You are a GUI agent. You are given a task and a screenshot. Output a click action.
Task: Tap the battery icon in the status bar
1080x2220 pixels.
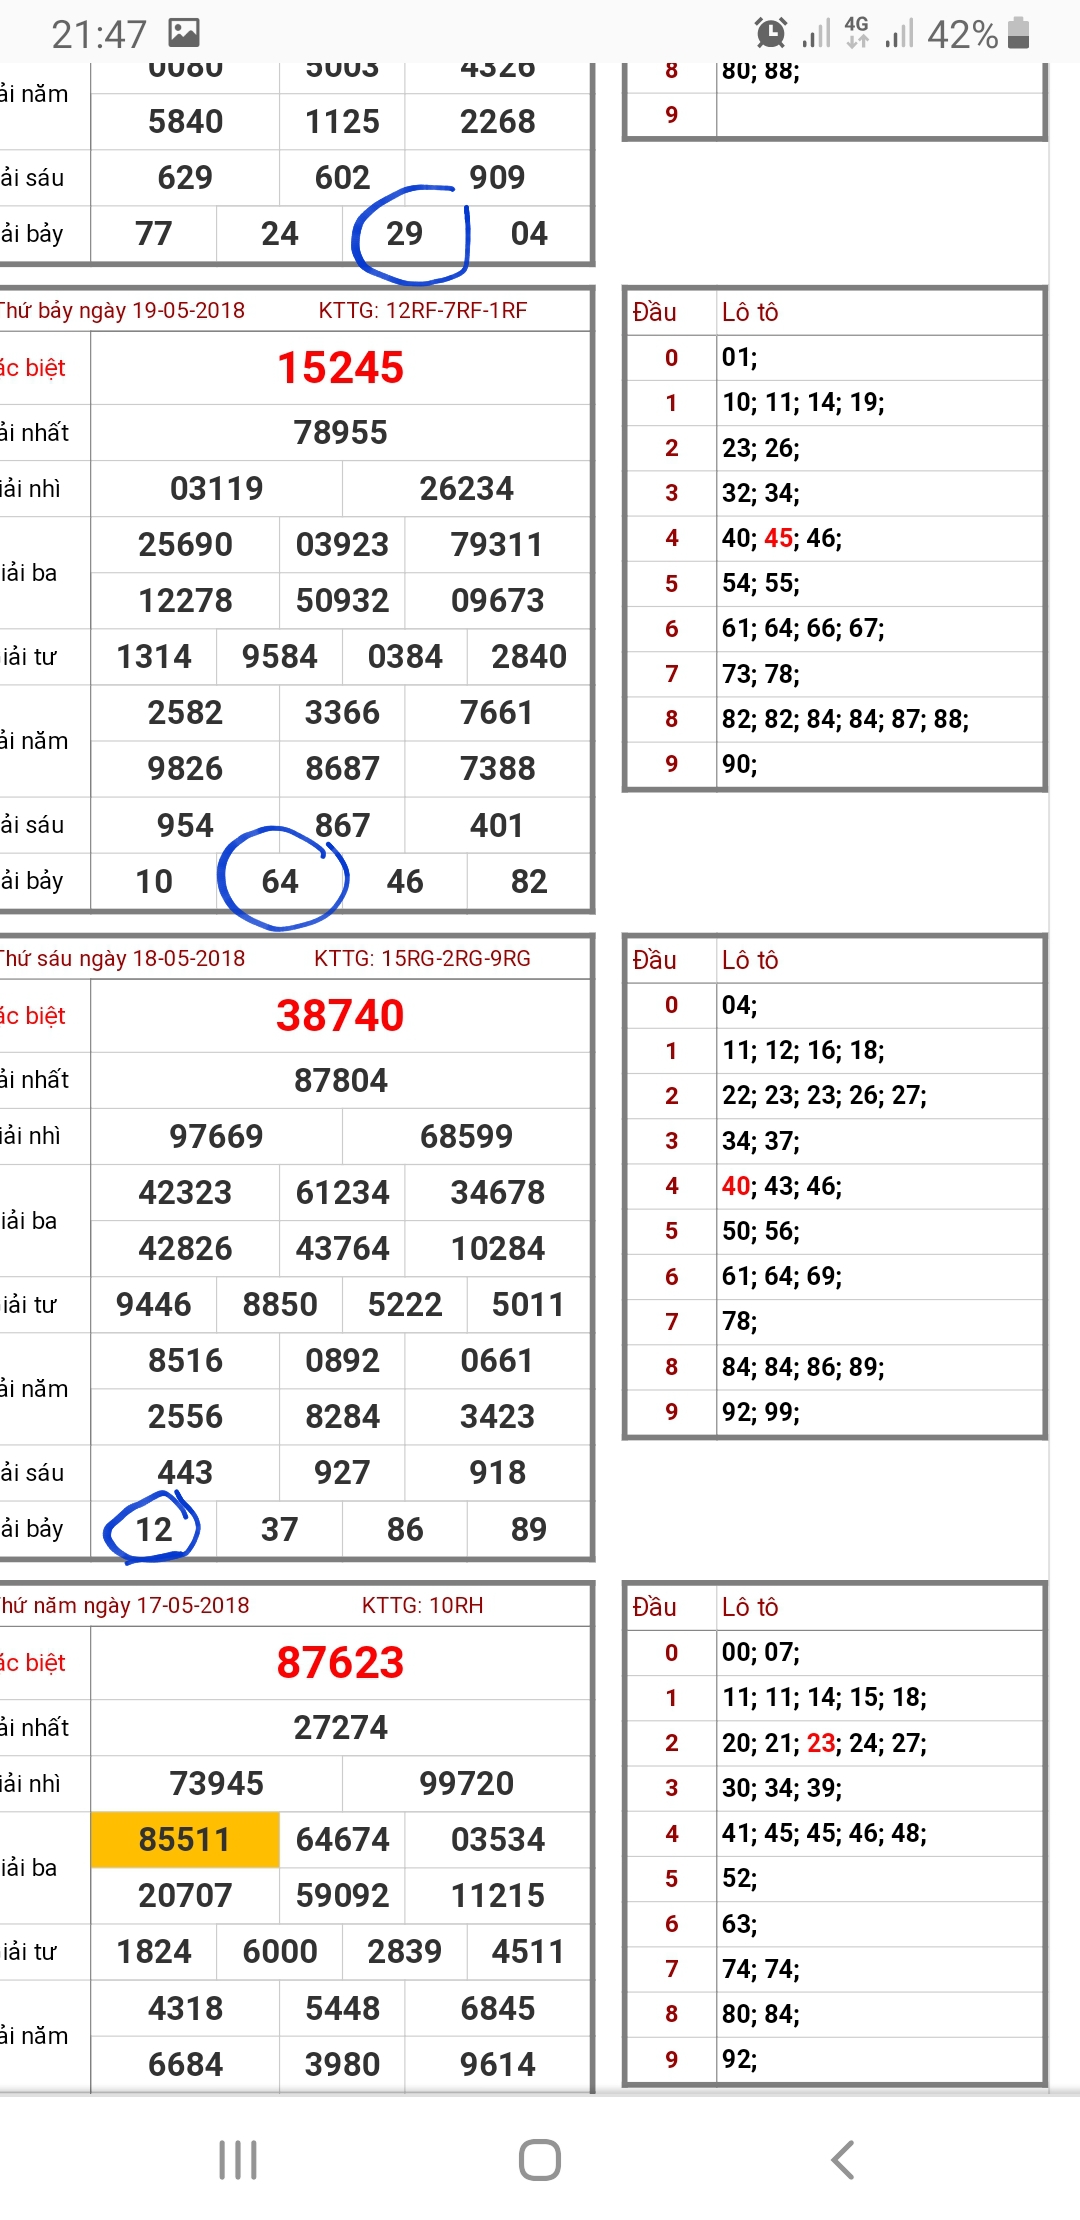[x=1019, y=33]
